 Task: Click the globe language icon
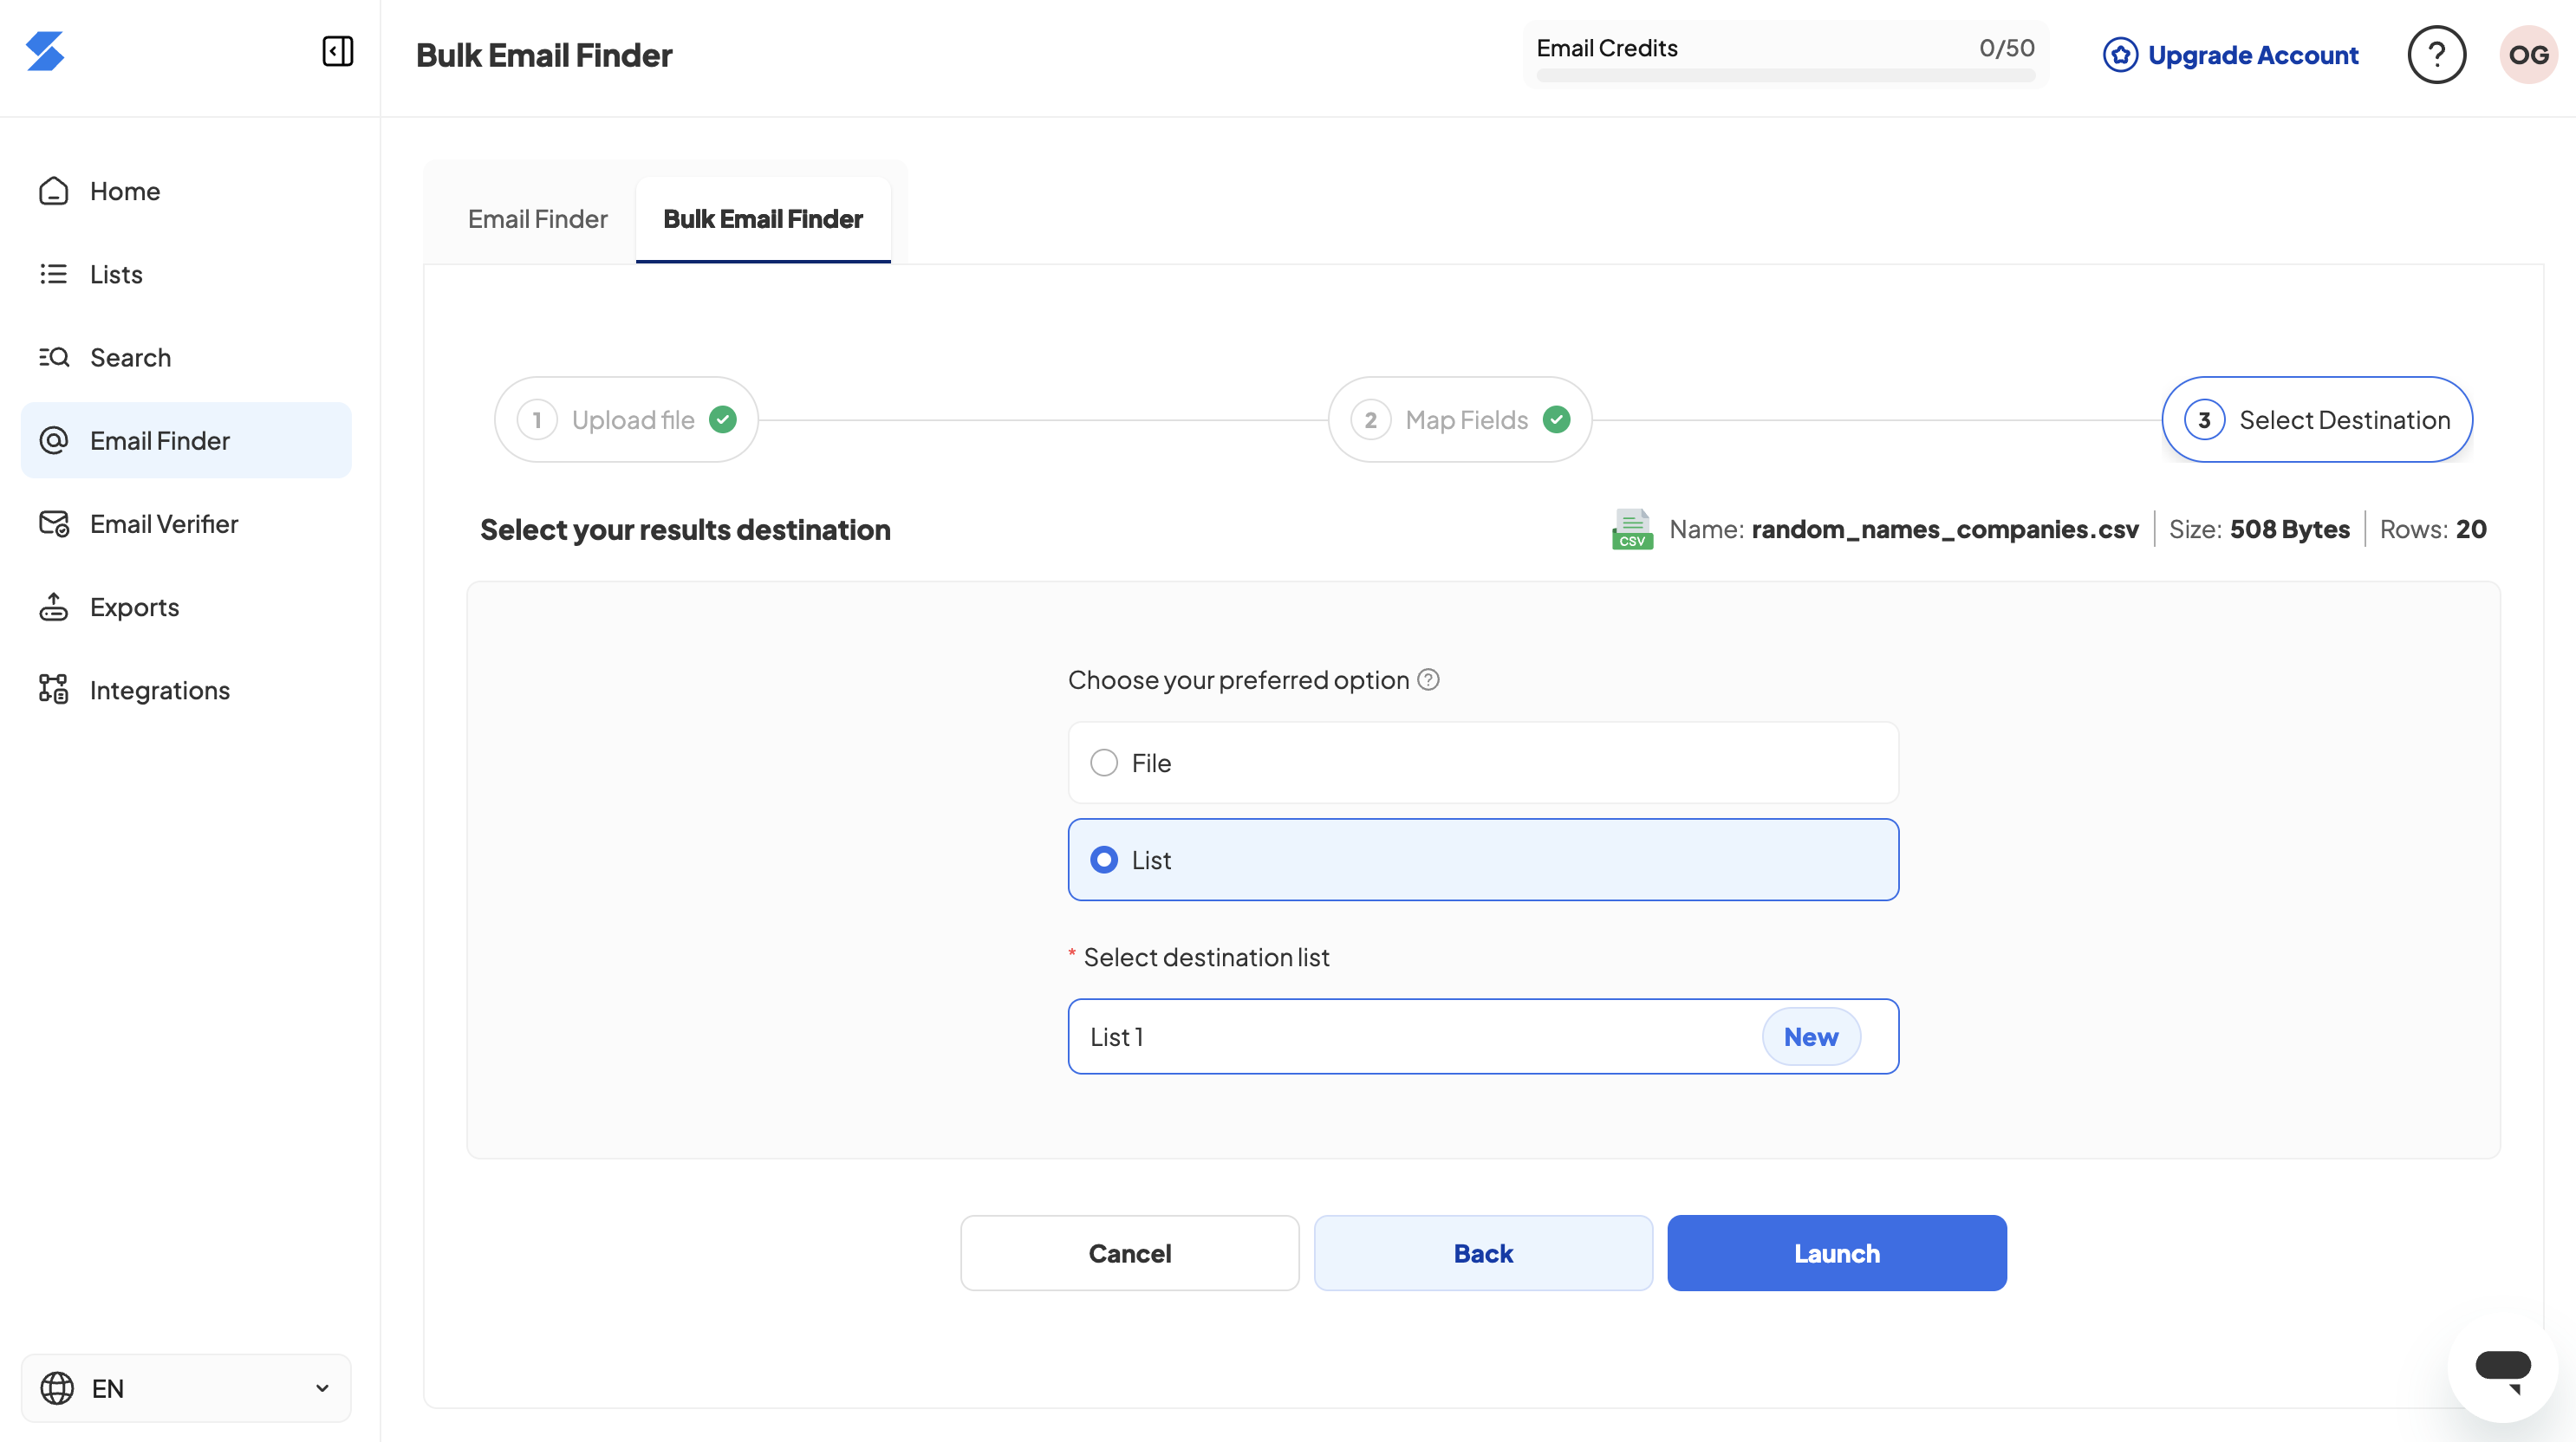[57, 1388]
